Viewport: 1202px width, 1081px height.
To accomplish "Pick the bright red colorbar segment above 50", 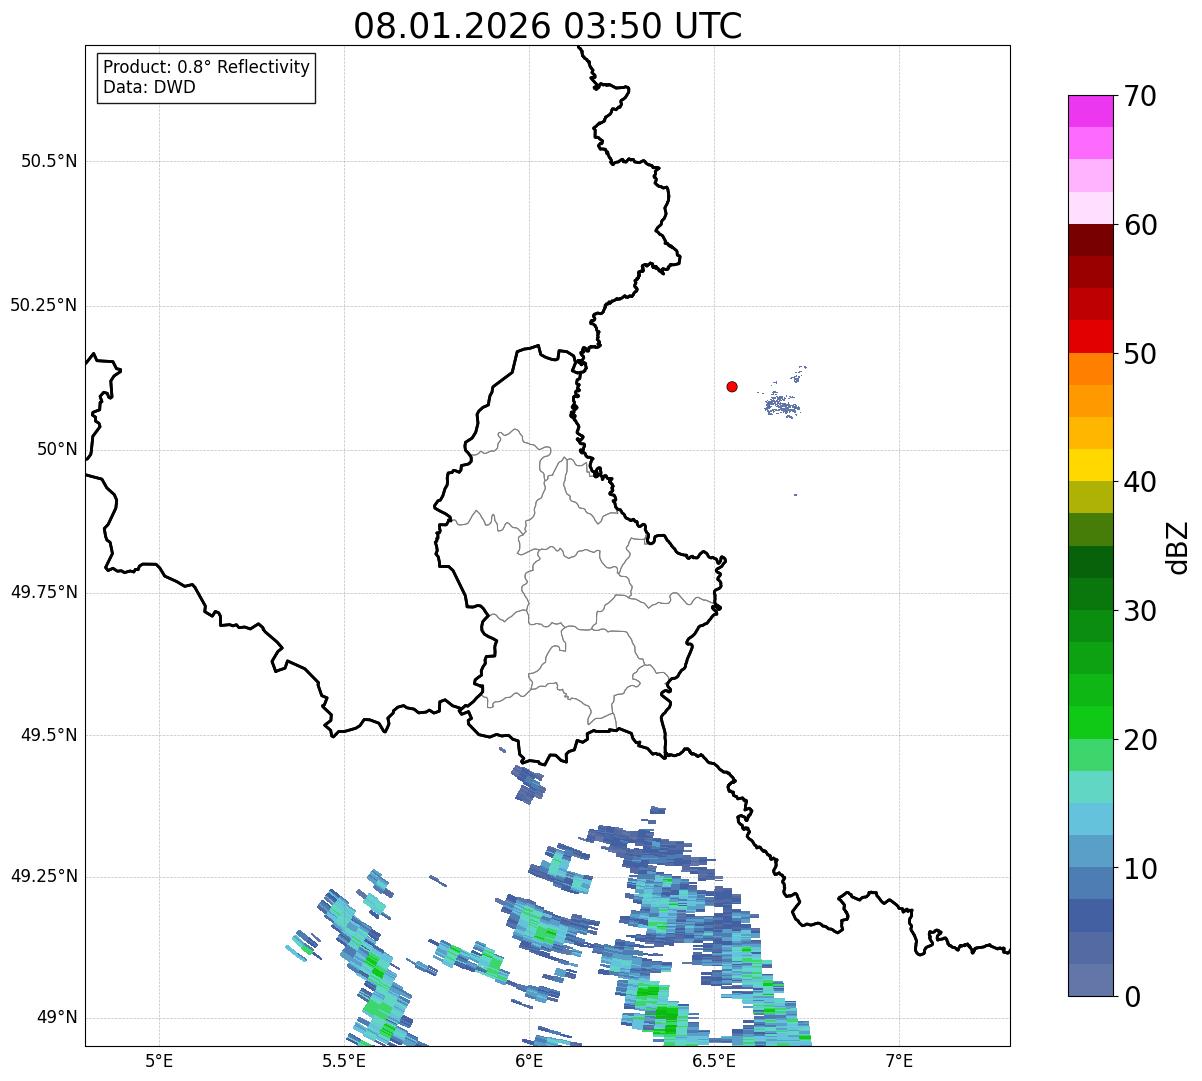I will (x=1090, y=337).
